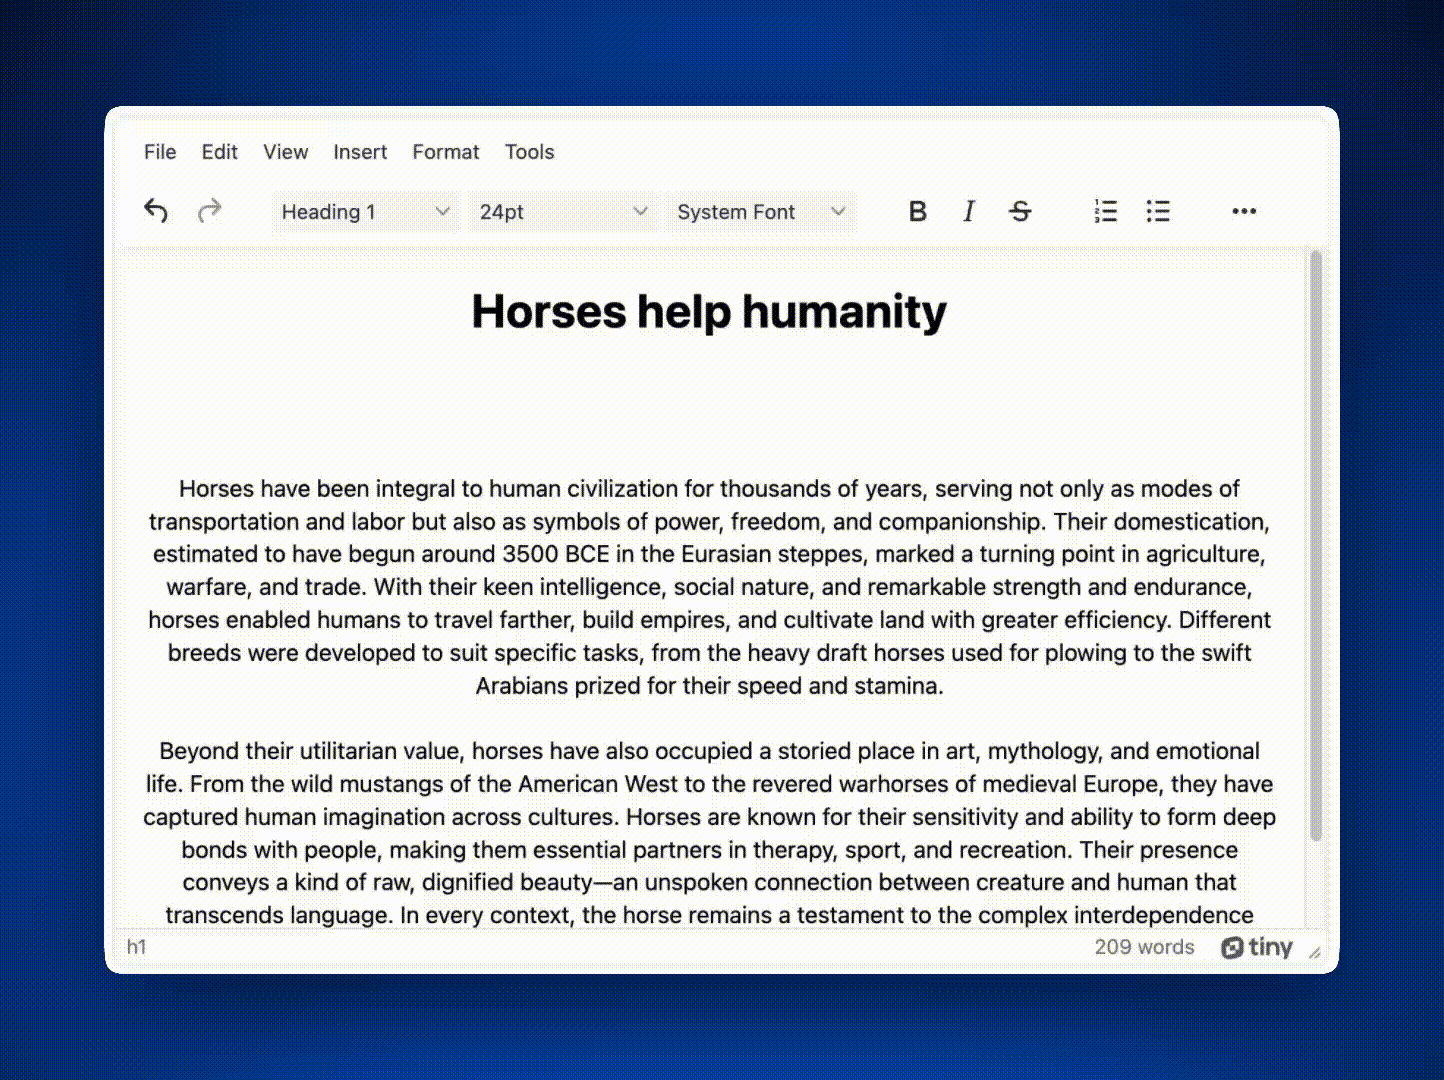
Task: Open the Heading 1 block format dropdown
Action: click(x=365, y=211)
